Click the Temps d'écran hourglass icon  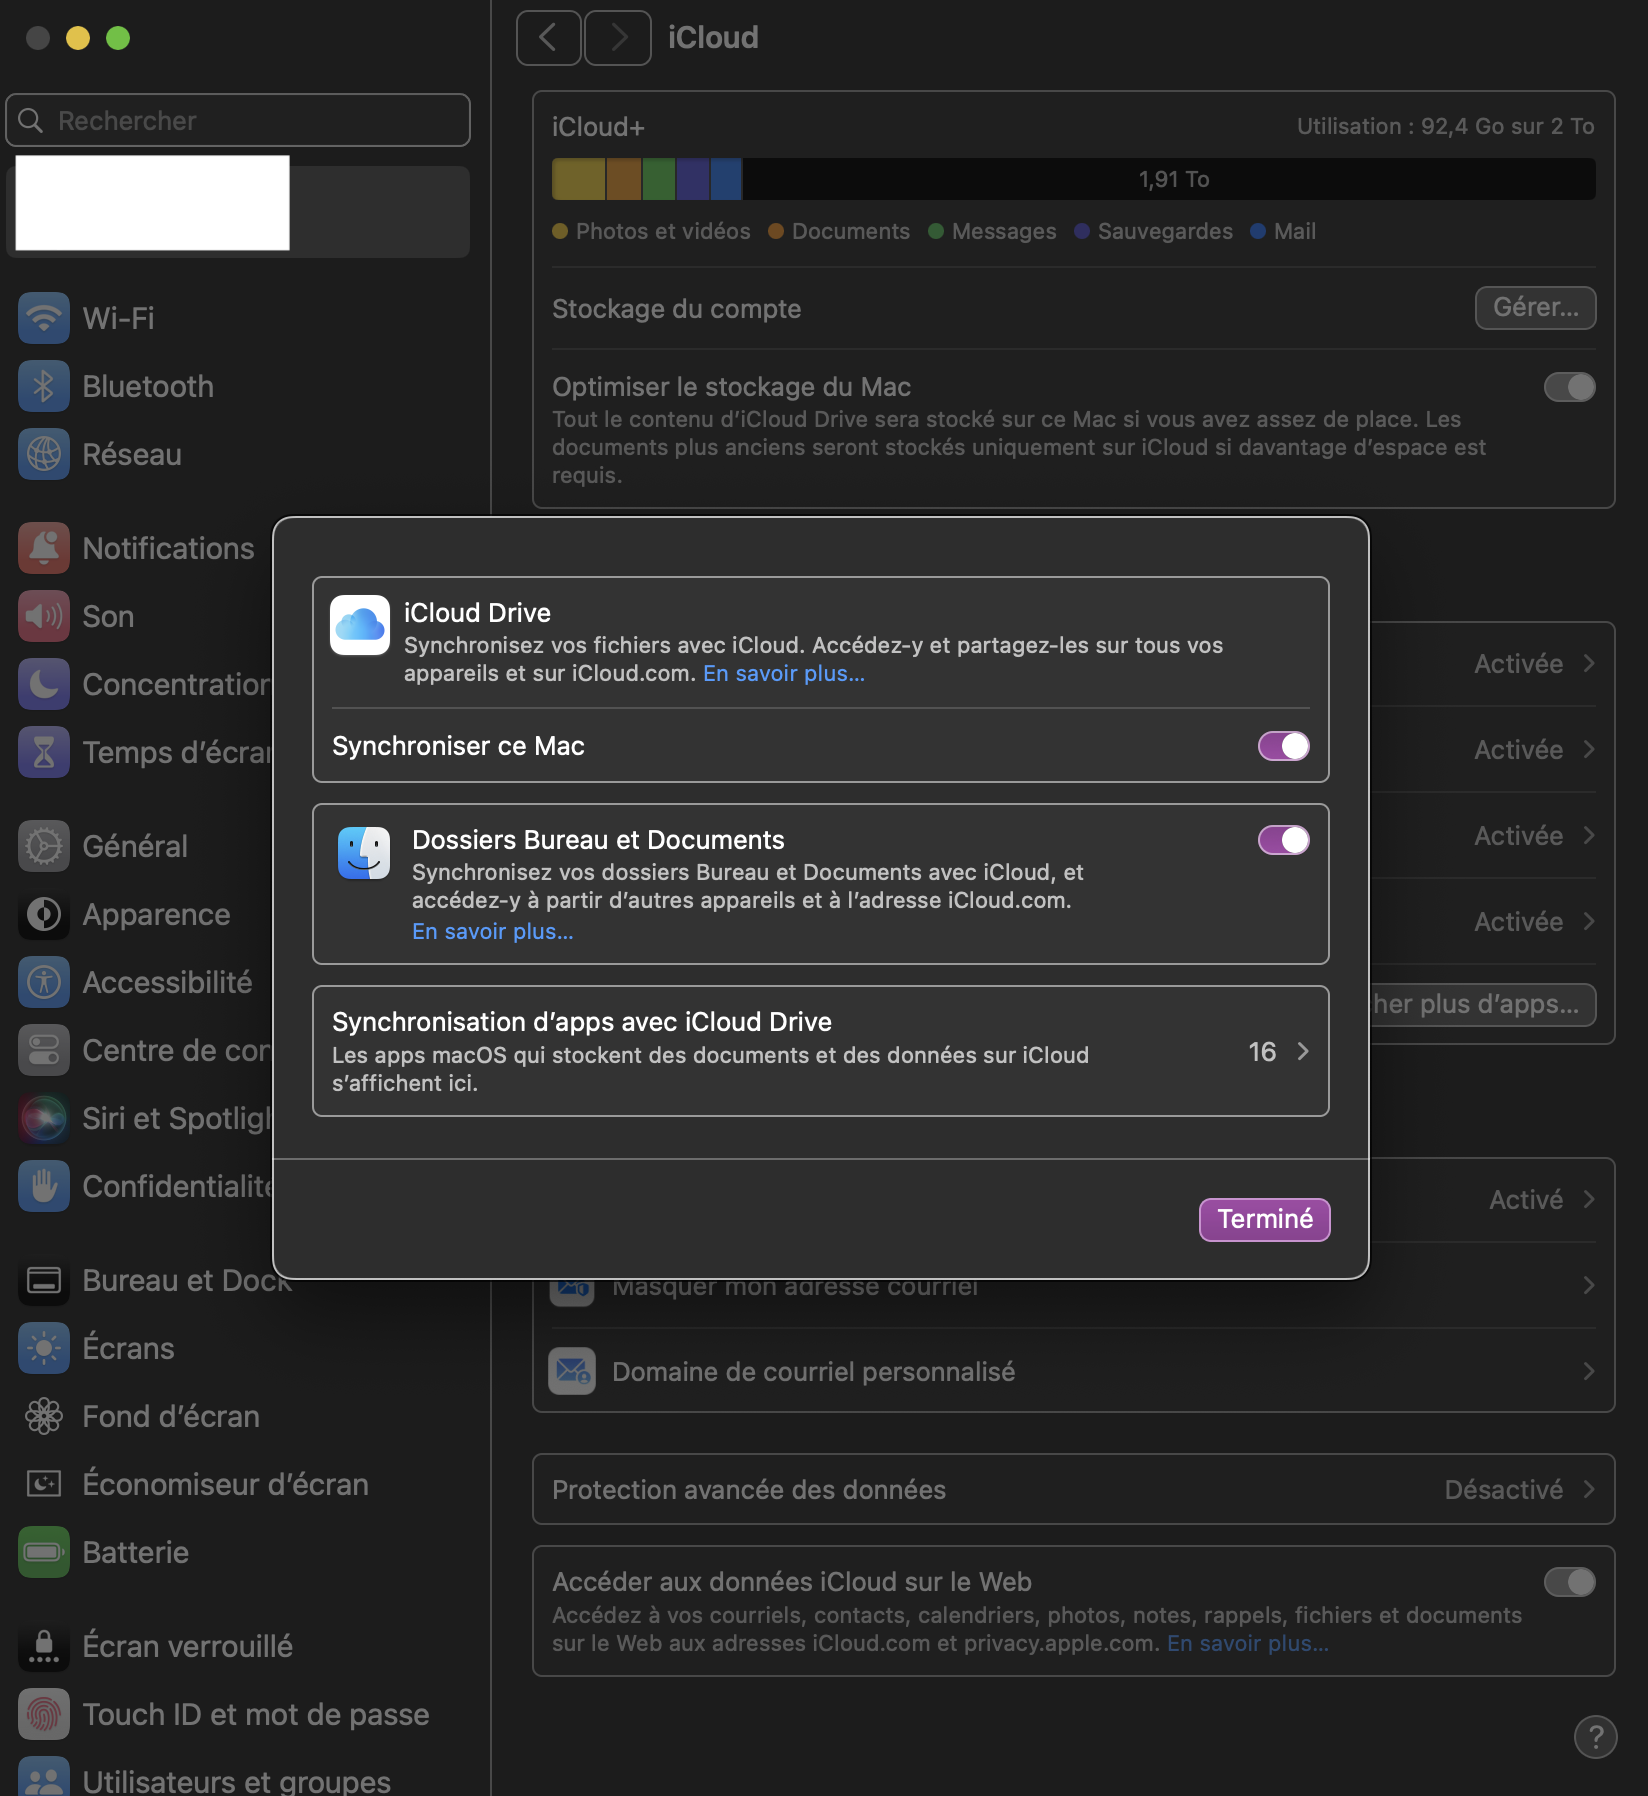click(x=43, y=752)
